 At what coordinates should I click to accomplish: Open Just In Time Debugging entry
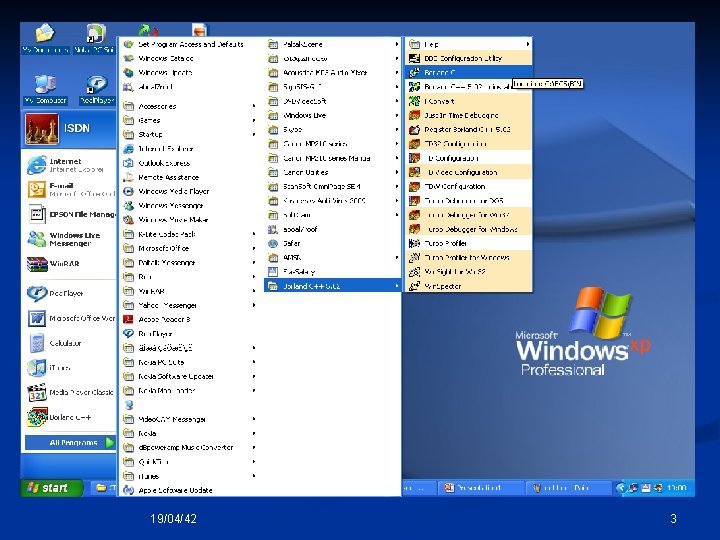coord(468,115)
